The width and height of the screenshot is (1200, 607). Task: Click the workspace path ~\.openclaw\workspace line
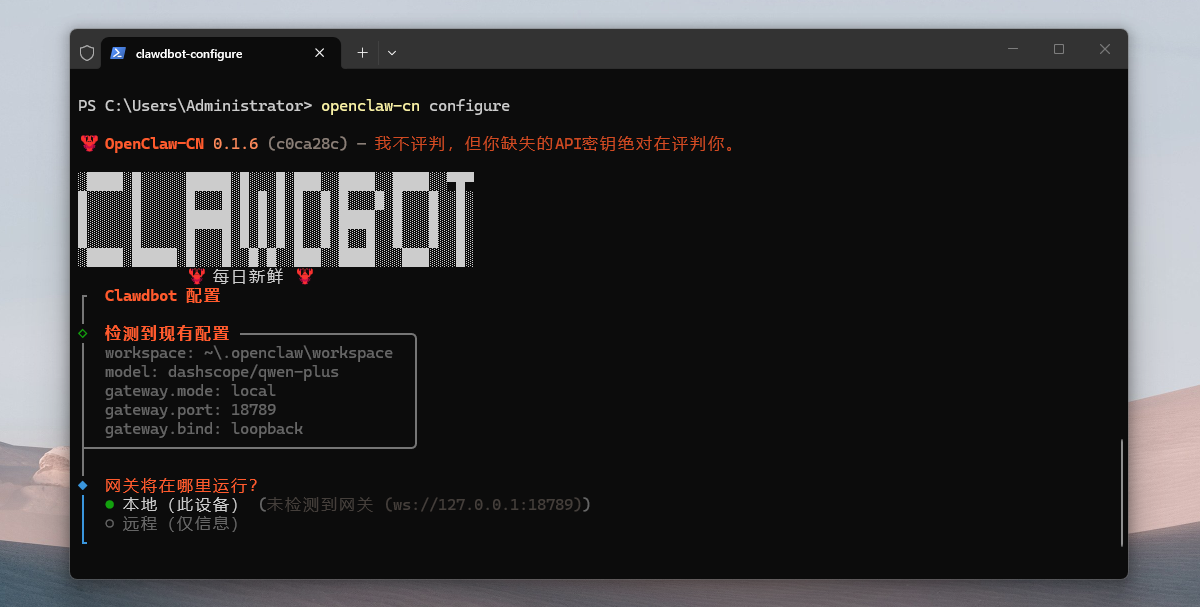(248, 353)
